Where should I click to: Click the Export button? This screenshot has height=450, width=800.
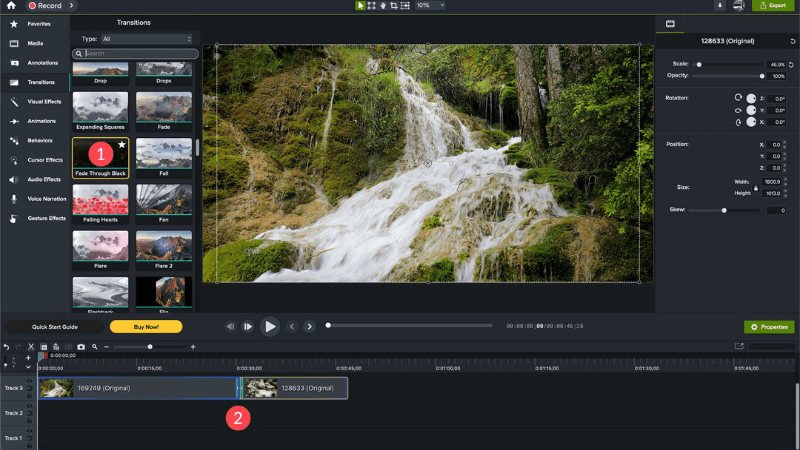(x=773, y=6)
